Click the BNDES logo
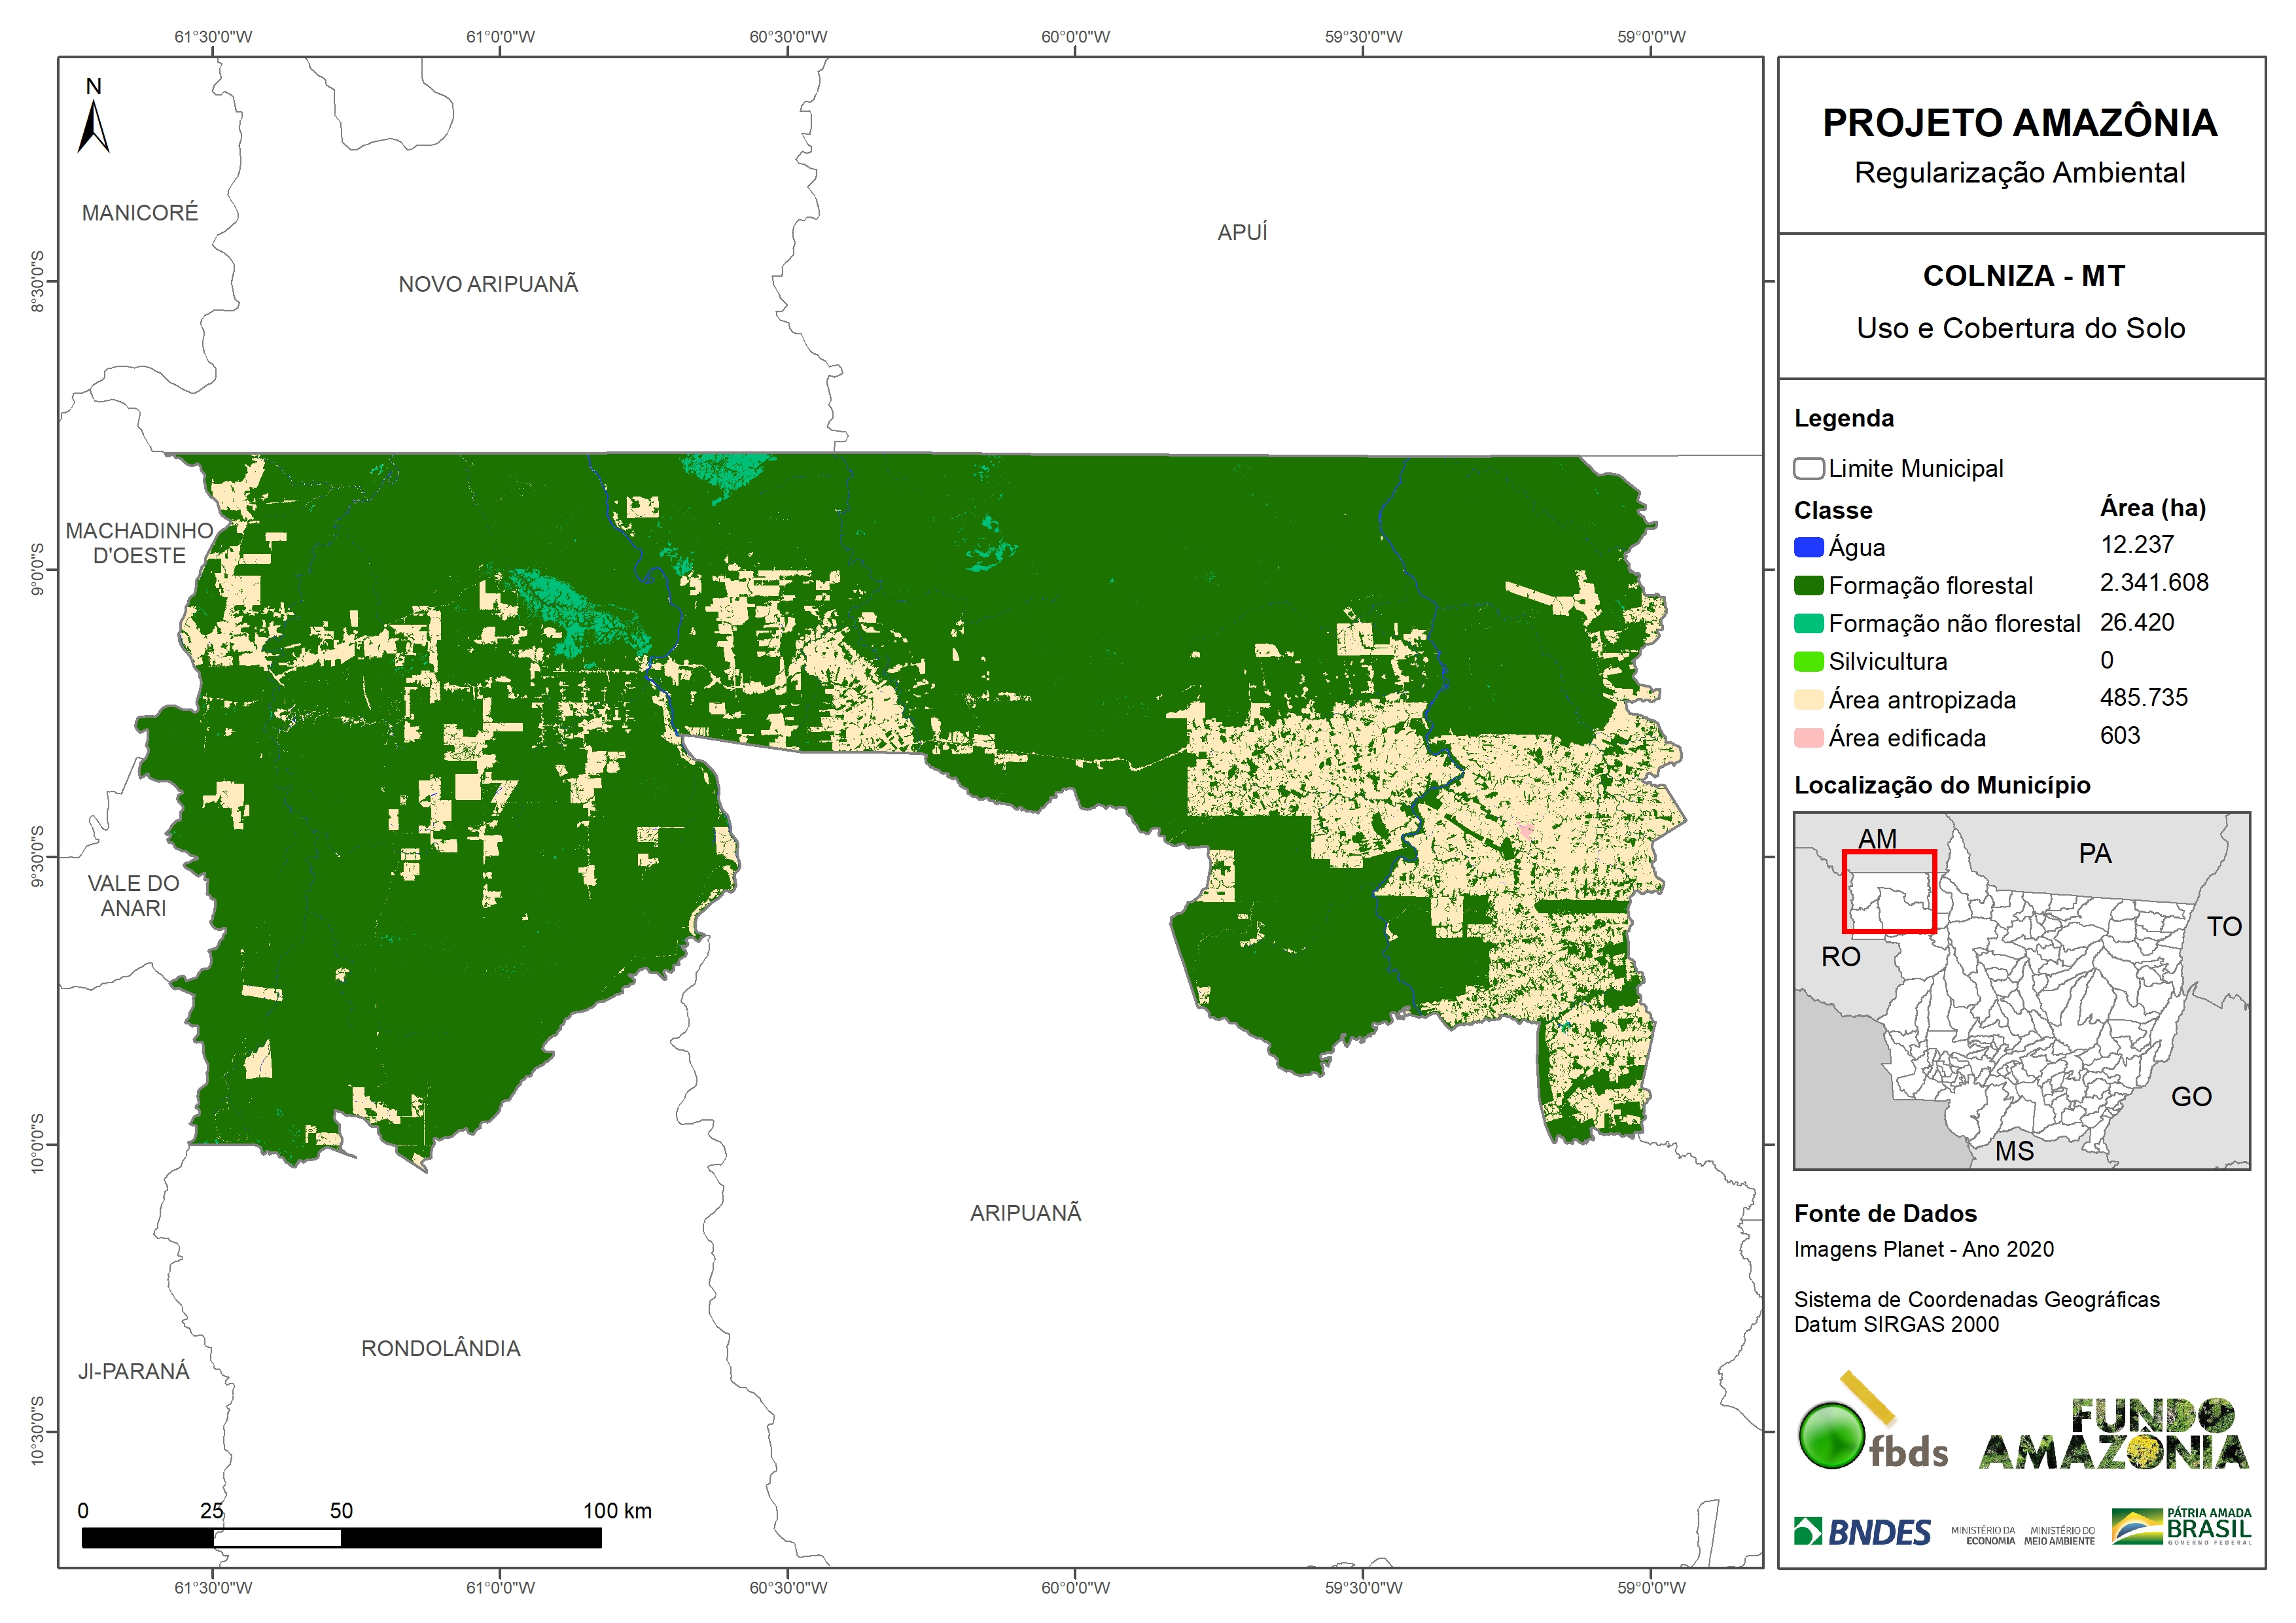This screenshot has height=1623, width=2296. (1862, 1532)
